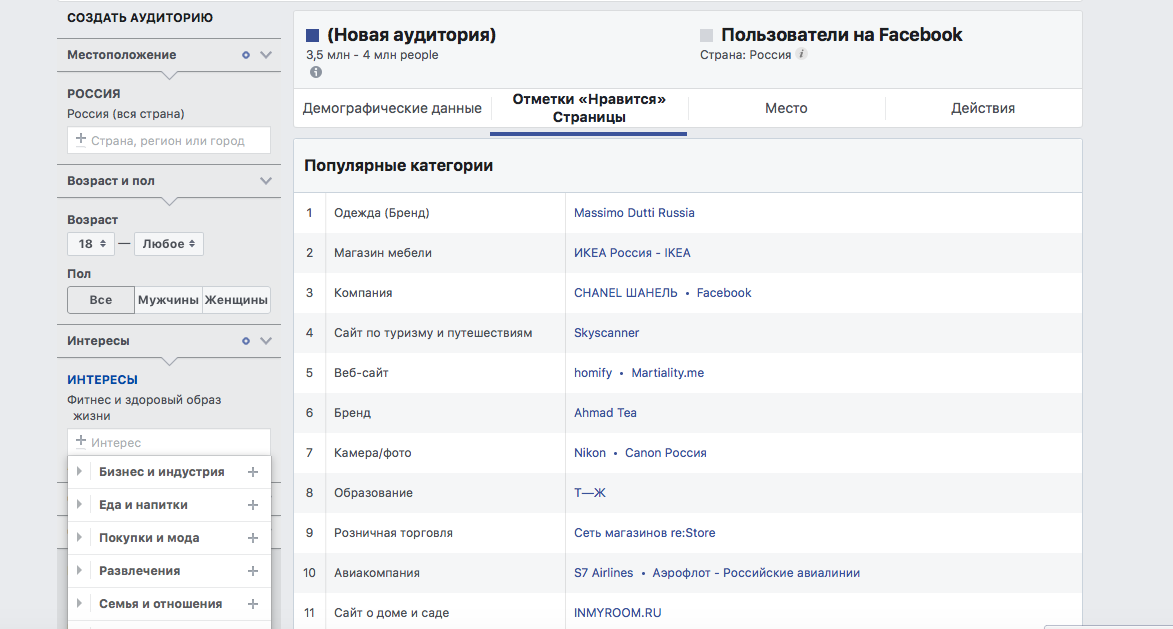Click the Россия (вся страна) location entry
The height and width of the screenshot is (629, 1173).
tap(126, 114)
